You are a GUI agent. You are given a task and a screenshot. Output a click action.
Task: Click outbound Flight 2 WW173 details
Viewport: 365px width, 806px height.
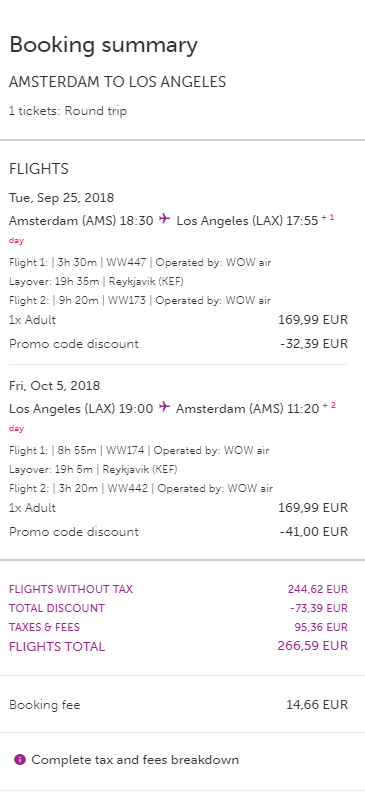pos(140,301)
